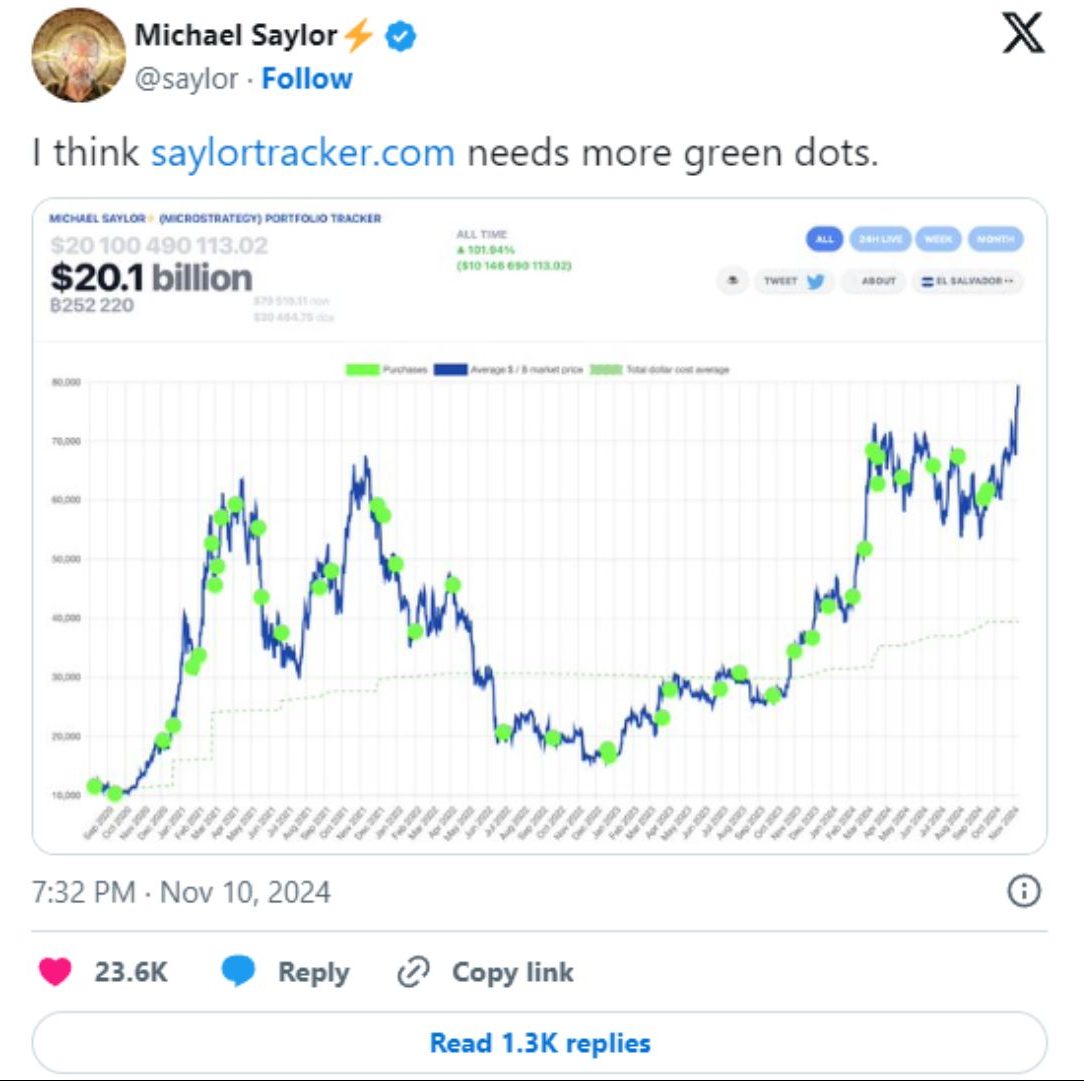Click the El Salvador flag icon
Viewport: 1084px width, 1081px height.
tap(928, 282)
